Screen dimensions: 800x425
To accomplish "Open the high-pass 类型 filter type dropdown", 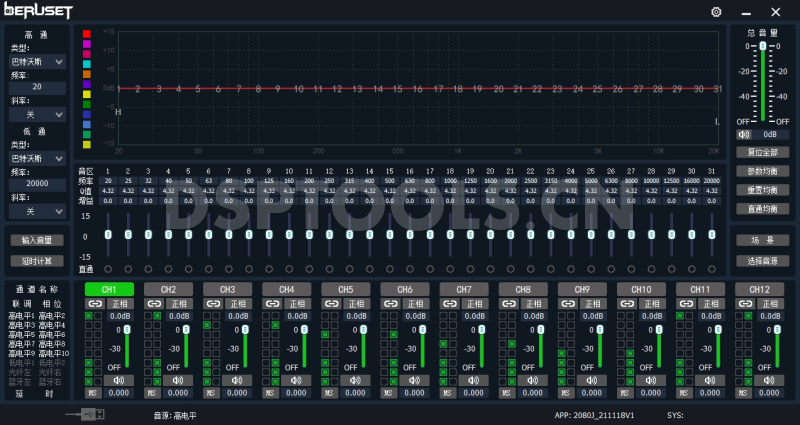I will (x=38, y=62).
